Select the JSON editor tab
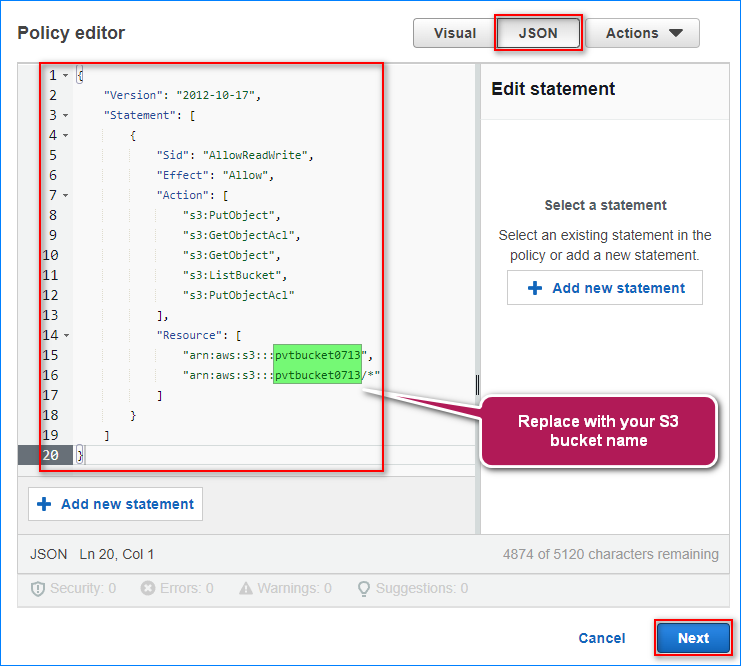This screenshot has width=741, height=666. coord(538,33)
